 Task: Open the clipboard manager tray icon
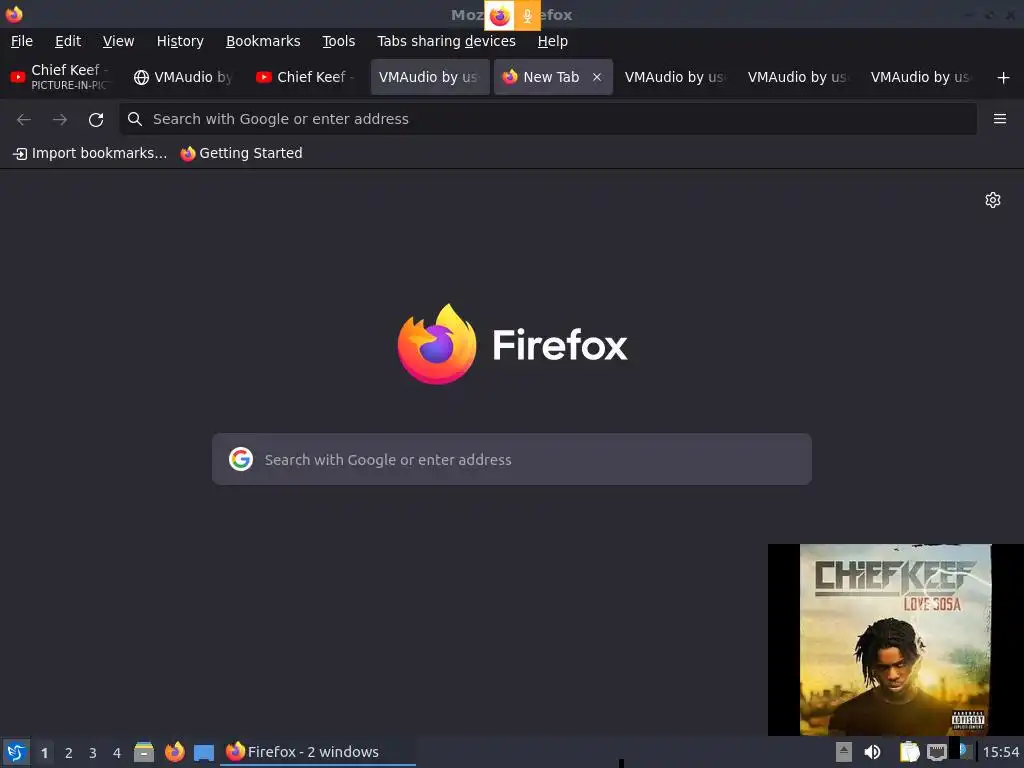(909, 752)
